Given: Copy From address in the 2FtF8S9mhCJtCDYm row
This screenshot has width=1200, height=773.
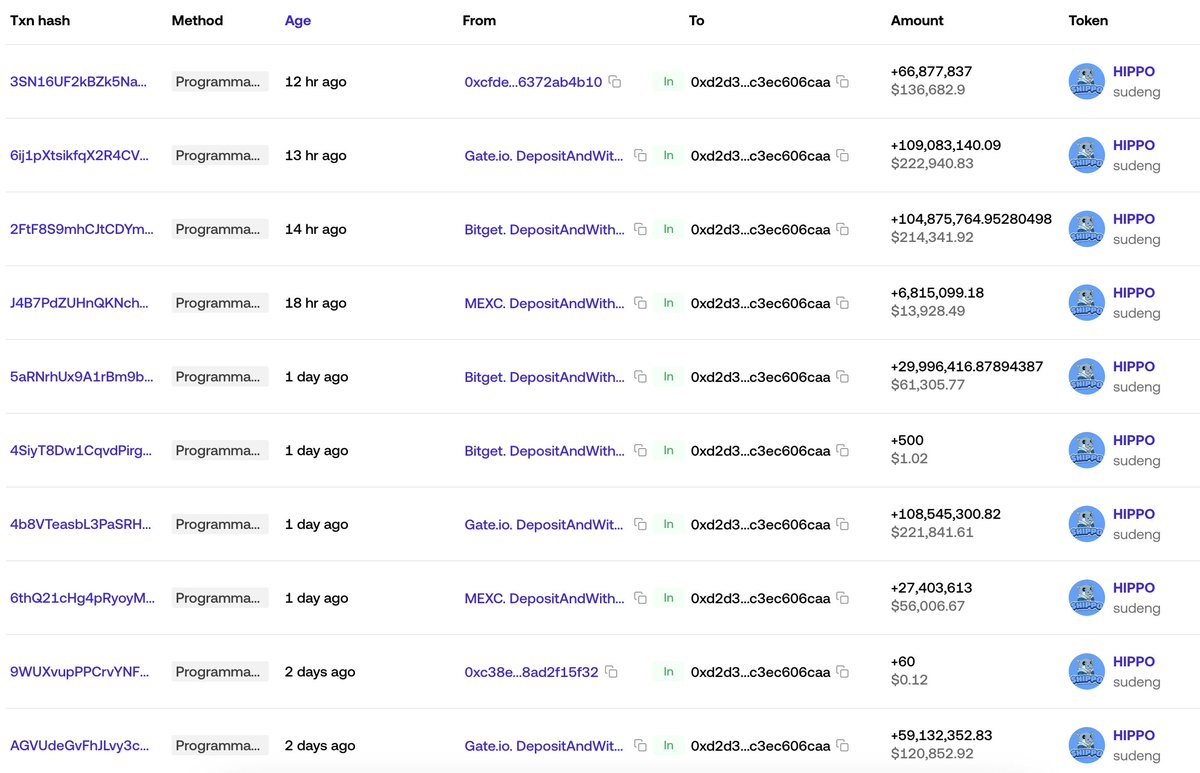Looking at the screenshot, I should point(640,230).
